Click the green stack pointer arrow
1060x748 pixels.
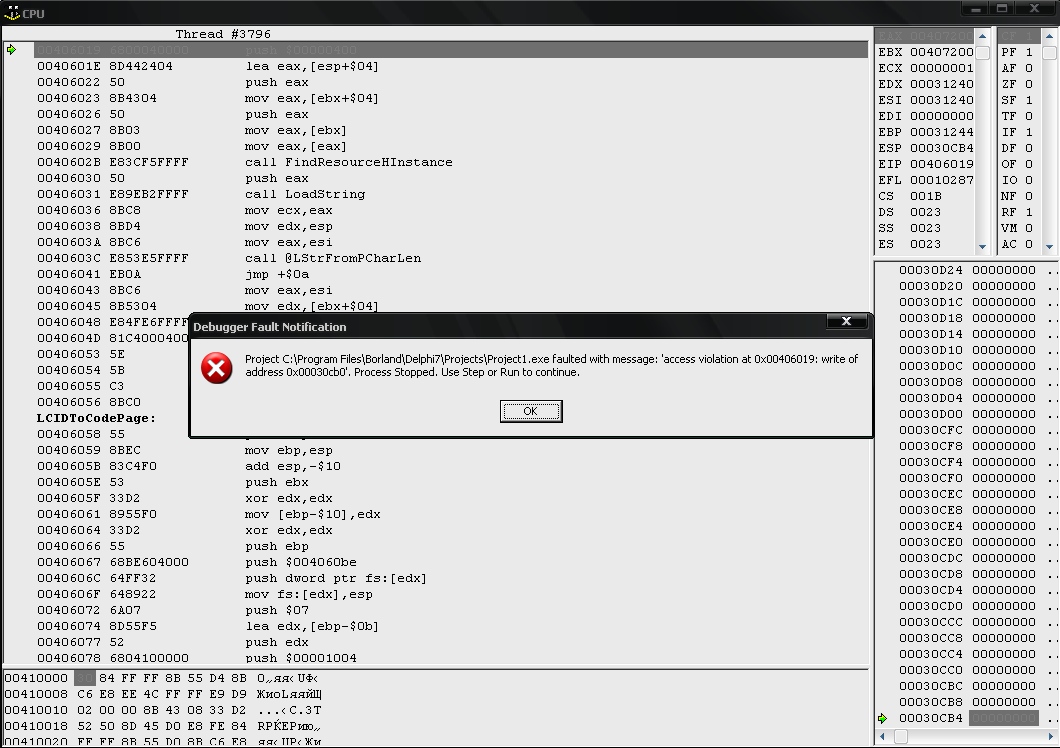[x=882, y=718]
